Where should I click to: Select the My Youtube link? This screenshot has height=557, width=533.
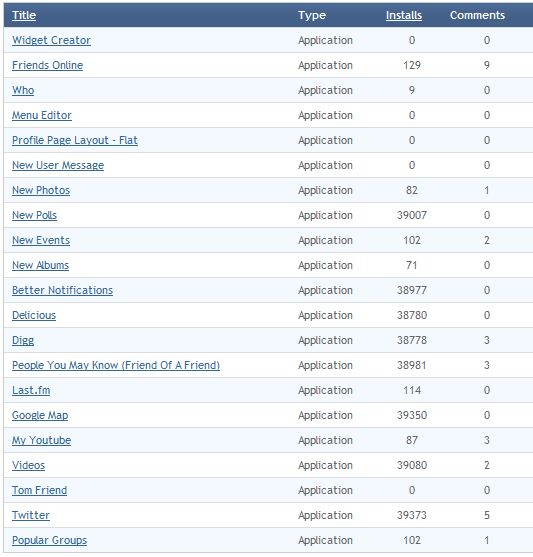coord(41,440)
